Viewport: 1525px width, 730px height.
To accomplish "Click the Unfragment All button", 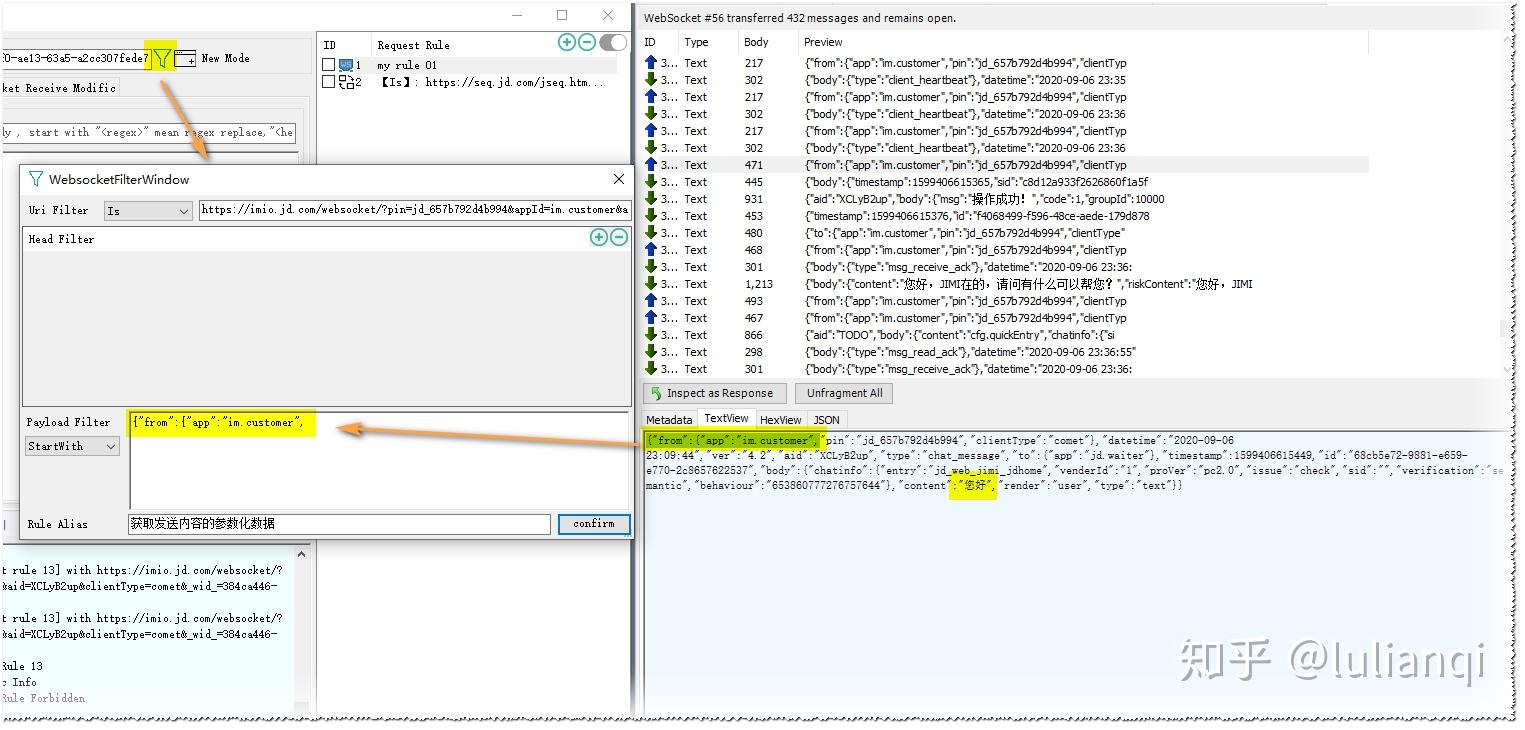I will [845, 393].
